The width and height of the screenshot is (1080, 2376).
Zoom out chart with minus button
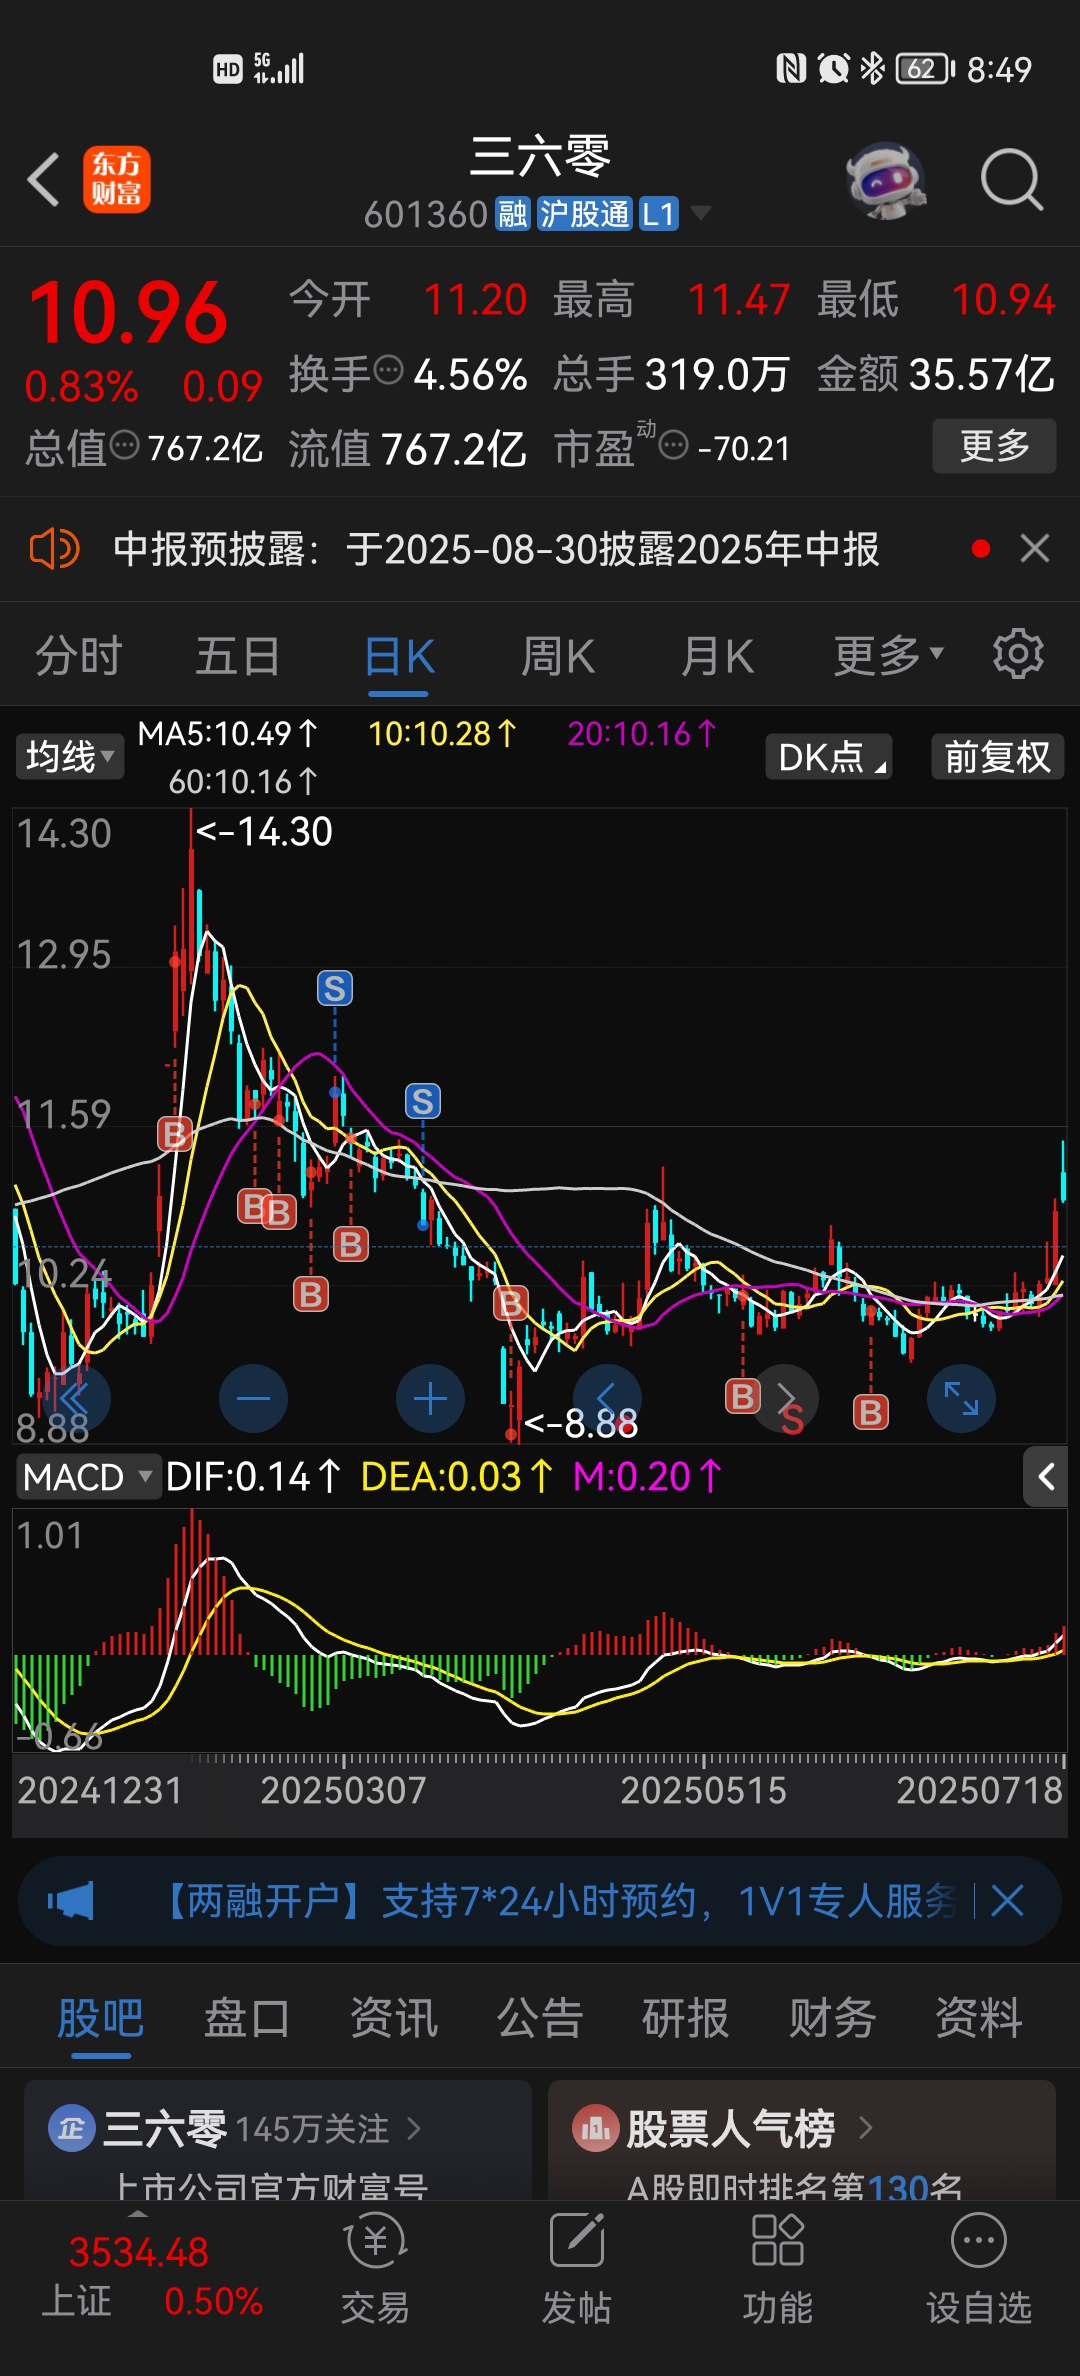[x=253, y=1398]
